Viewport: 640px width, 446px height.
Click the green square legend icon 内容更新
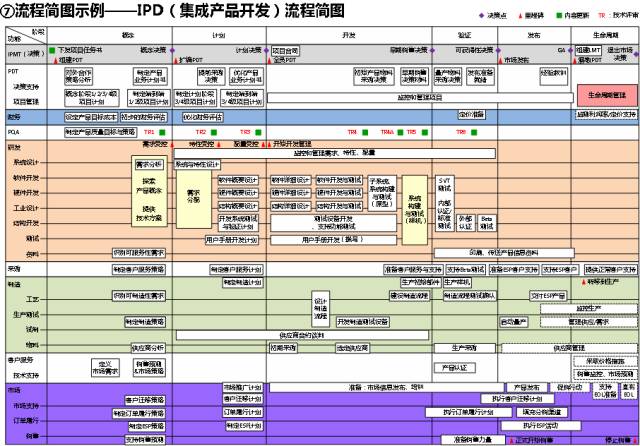click(x=559, y=16)
